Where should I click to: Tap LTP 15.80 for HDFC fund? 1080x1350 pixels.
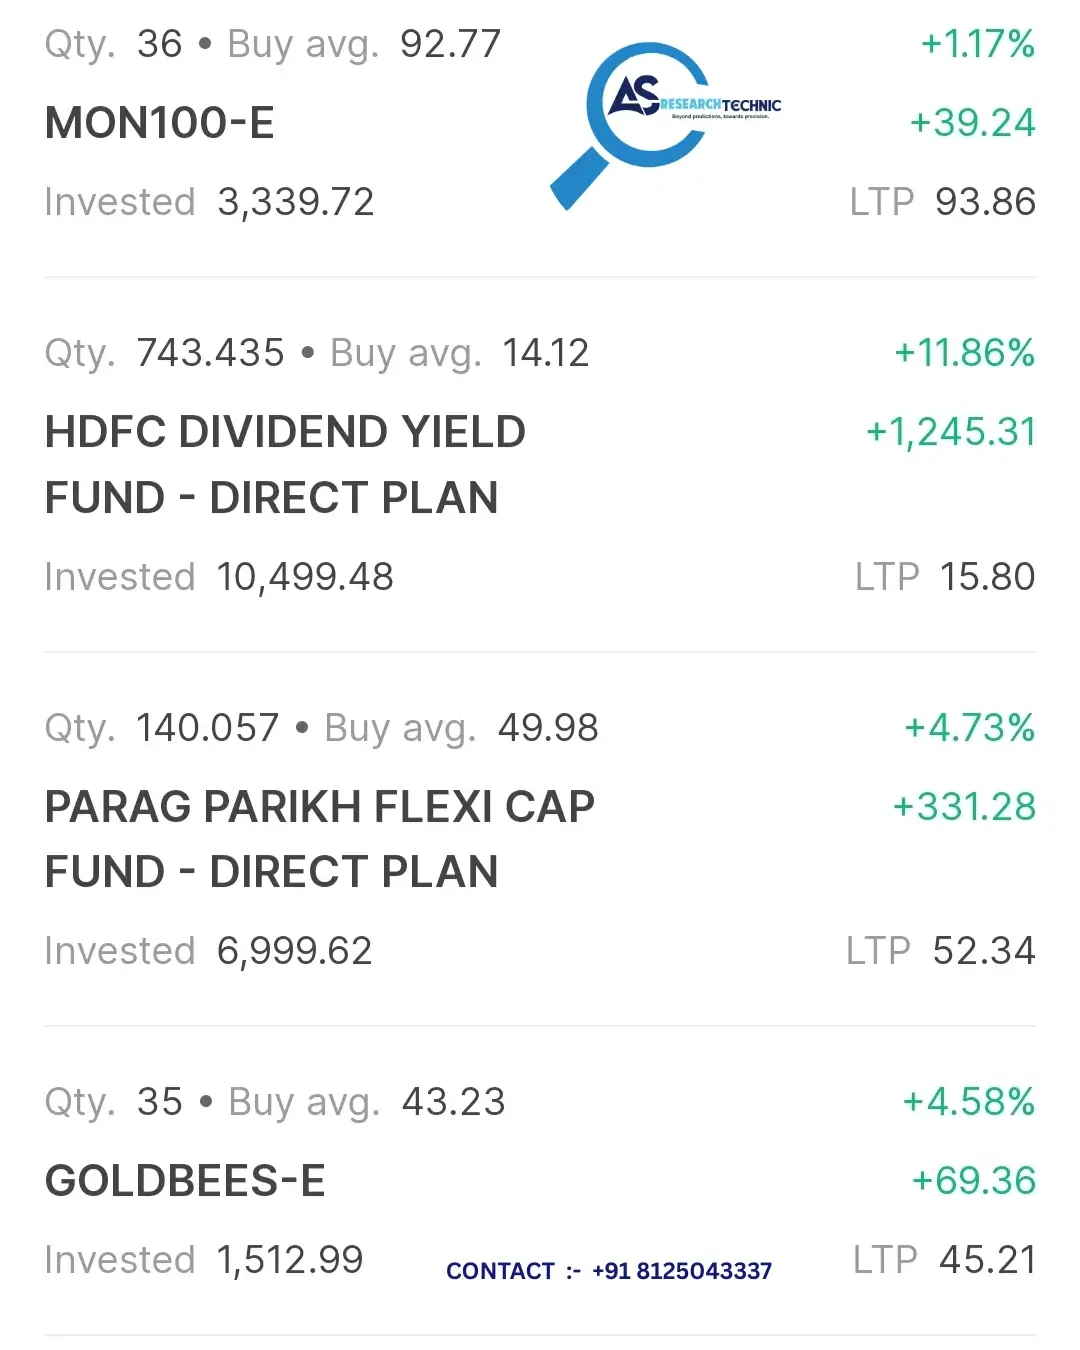pos(945,577)
